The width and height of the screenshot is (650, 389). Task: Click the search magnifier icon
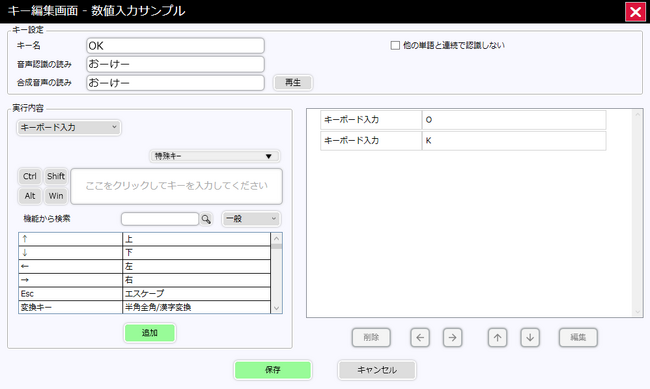coord(206,219)
